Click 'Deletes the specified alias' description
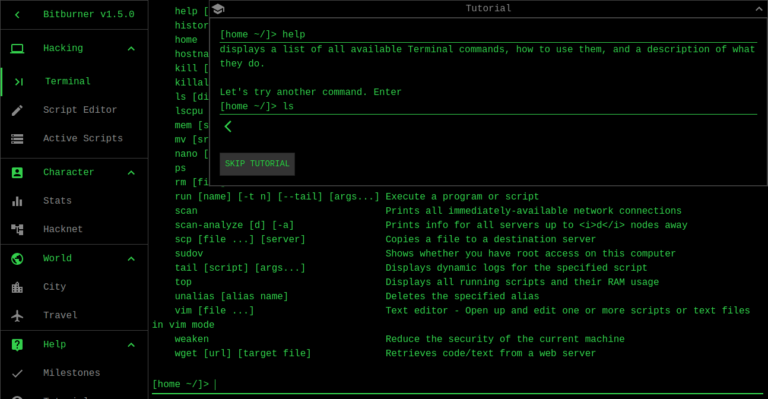Screen dimensions: 768x399 pos(462,297)
